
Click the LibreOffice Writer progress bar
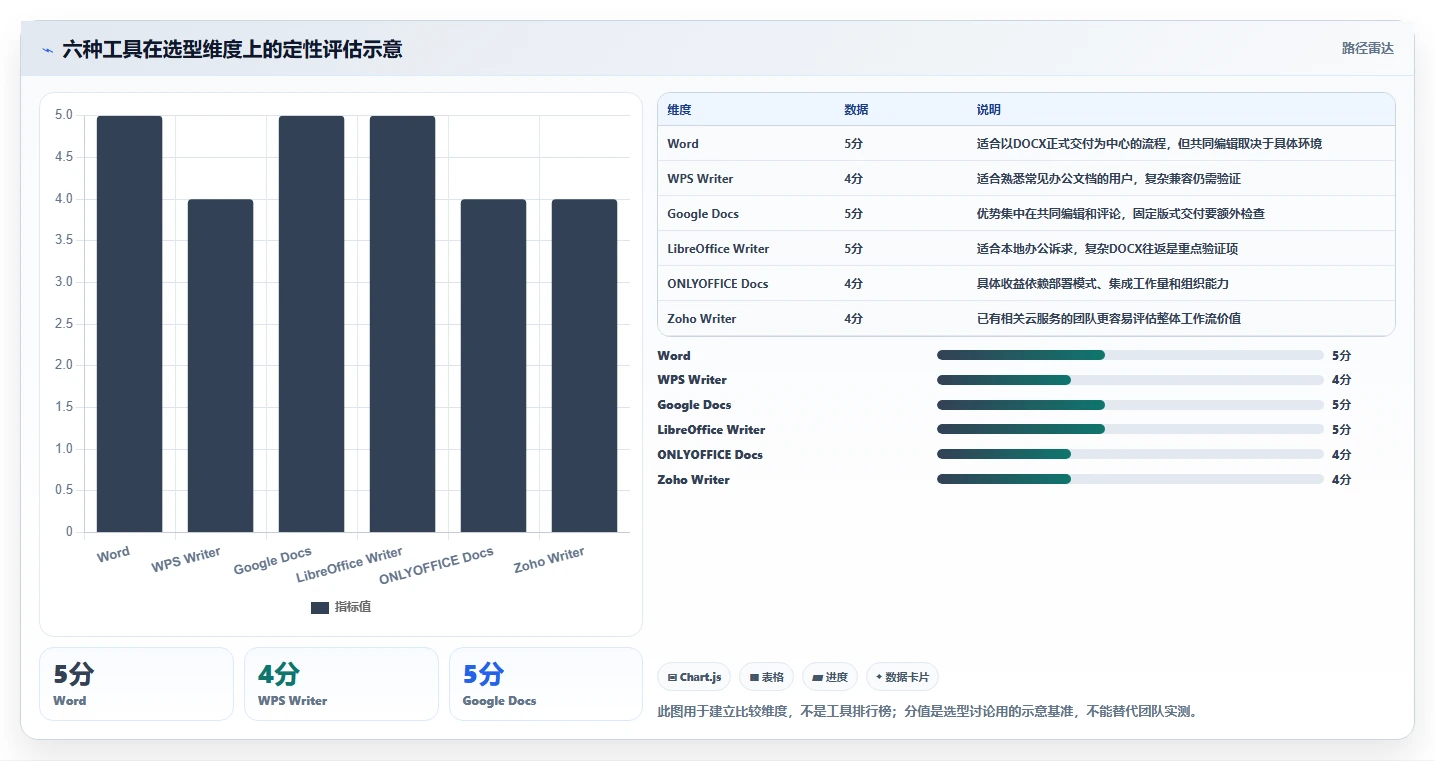coord(1130,430)
